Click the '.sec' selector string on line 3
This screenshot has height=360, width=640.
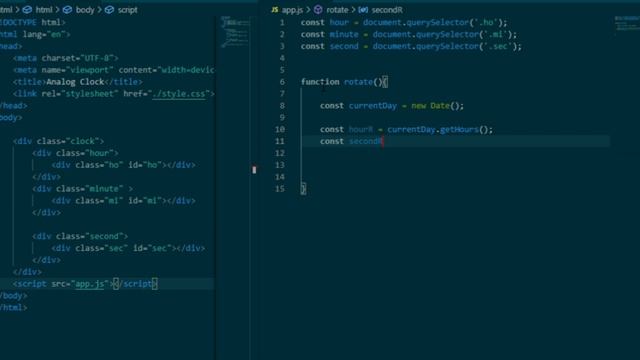pyautogui.click(x=497, y=46)
